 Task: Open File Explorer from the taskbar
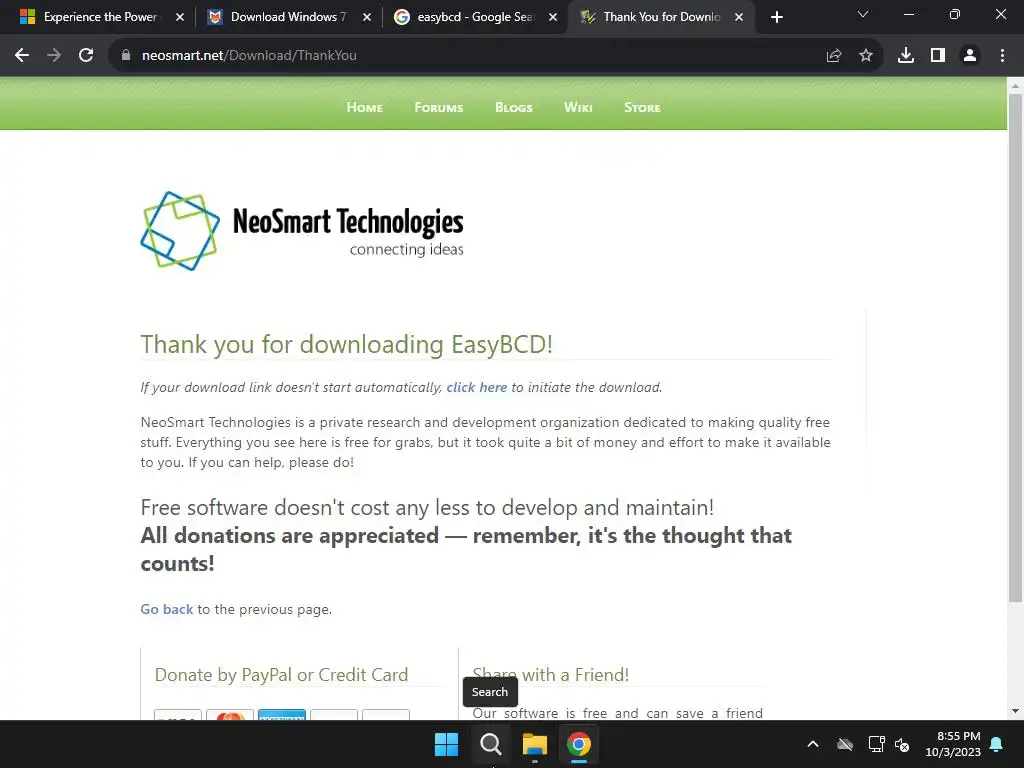point(534,744)
